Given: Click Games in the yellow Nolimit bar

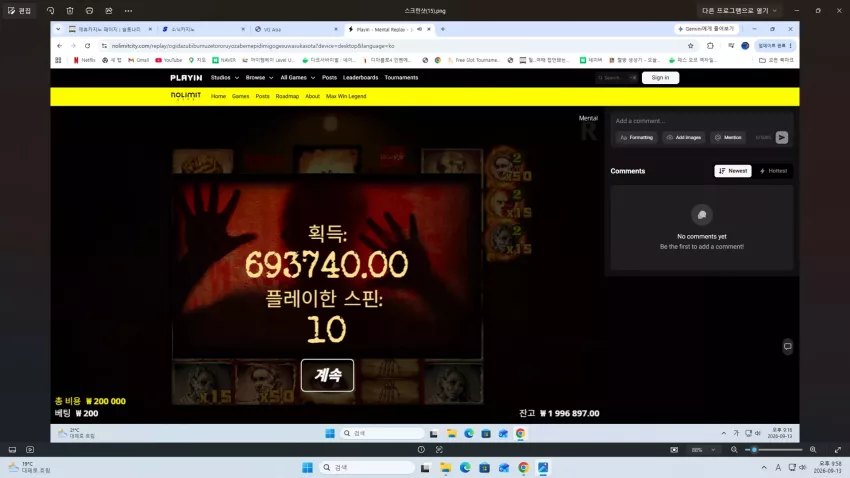Looking at the screenshot, I should tap(240, 96).
